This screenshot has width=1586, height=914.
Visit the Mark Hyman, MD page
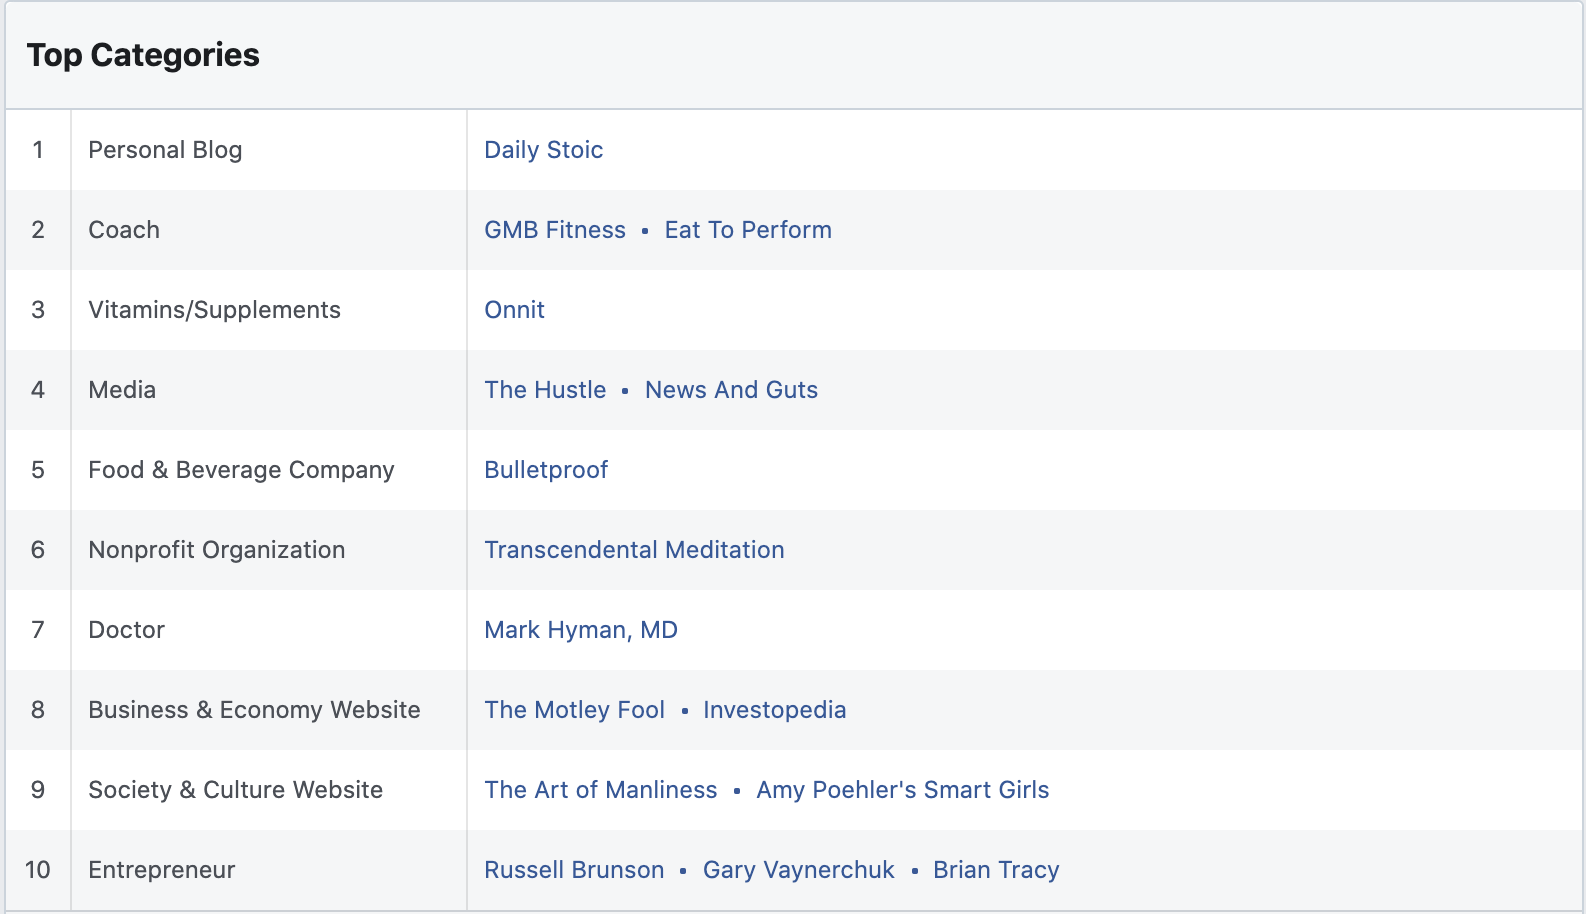coord(581,630)
